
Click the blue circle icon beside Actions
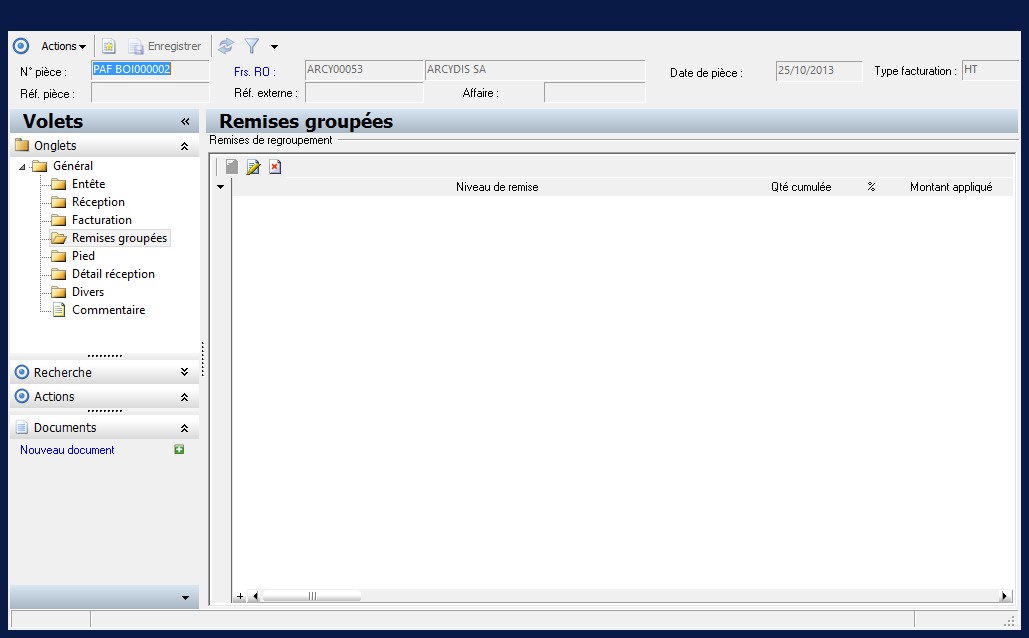click(x=21, y=46)
